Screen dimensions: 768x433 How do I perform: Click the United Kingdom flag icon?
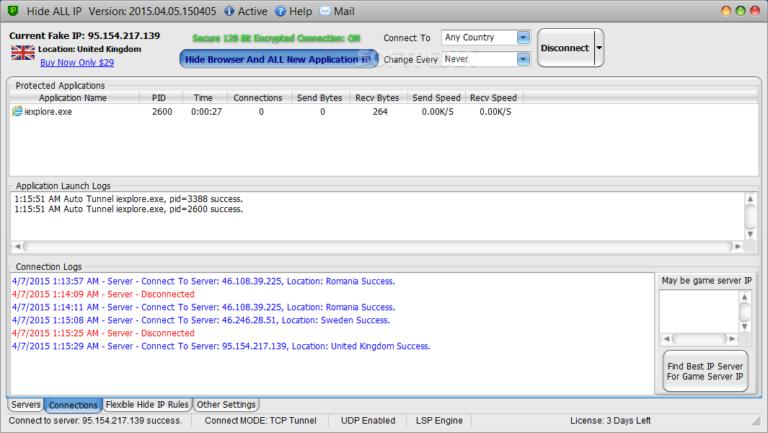[x=23, y=52]
